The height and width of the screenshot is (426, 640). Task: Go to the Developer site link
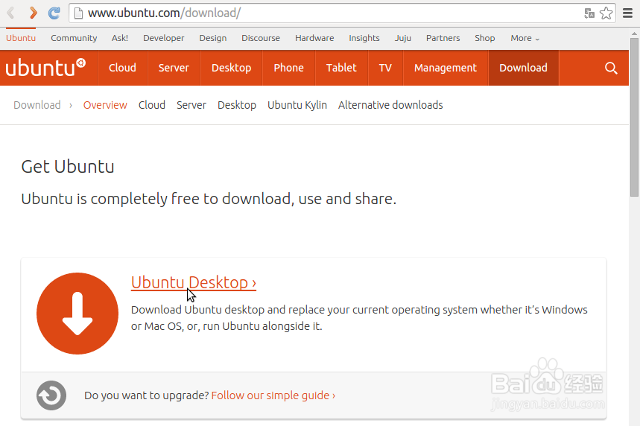(x=164, y=38)
